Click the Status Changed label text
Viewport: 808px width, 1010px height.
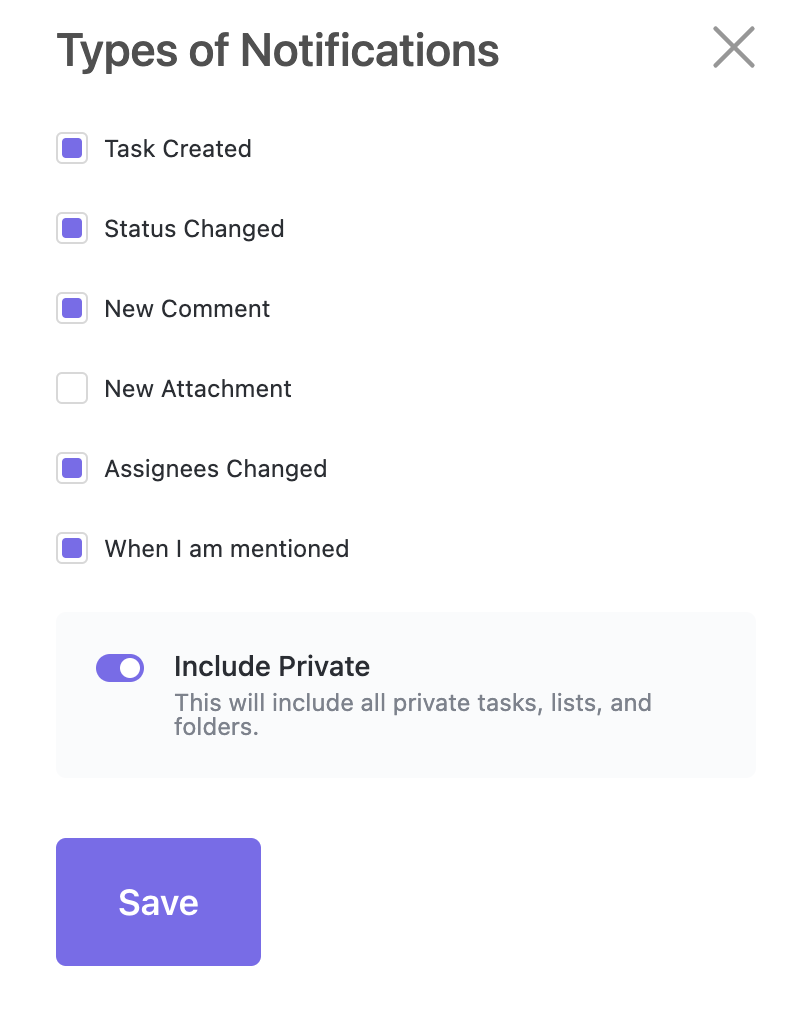coord(194,229)
